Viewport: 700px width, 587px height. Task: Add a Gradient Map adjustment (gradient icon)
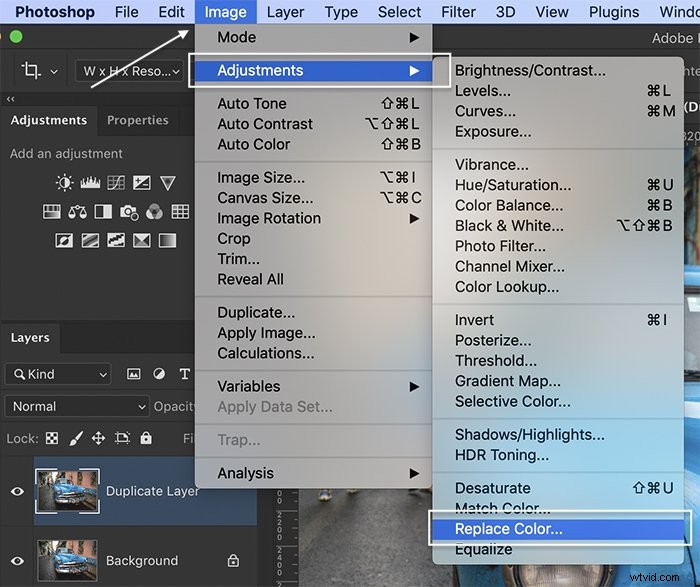[x=167, y=241]
